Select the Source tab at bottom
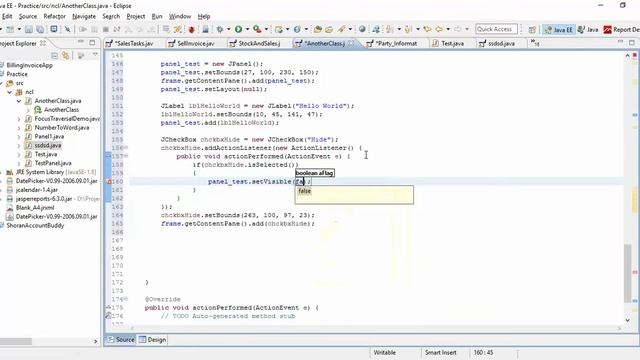640x360 pixels. click(120, 340)
